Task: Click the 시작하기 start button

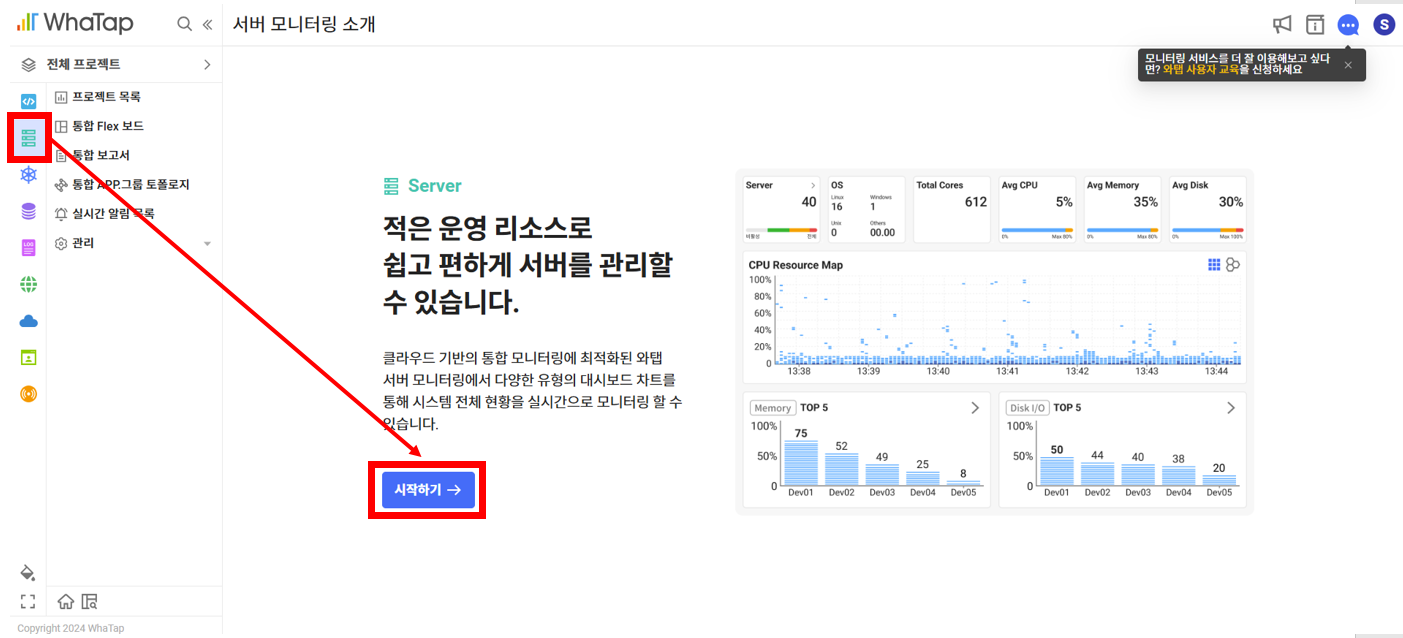Action: click(428, 490)
